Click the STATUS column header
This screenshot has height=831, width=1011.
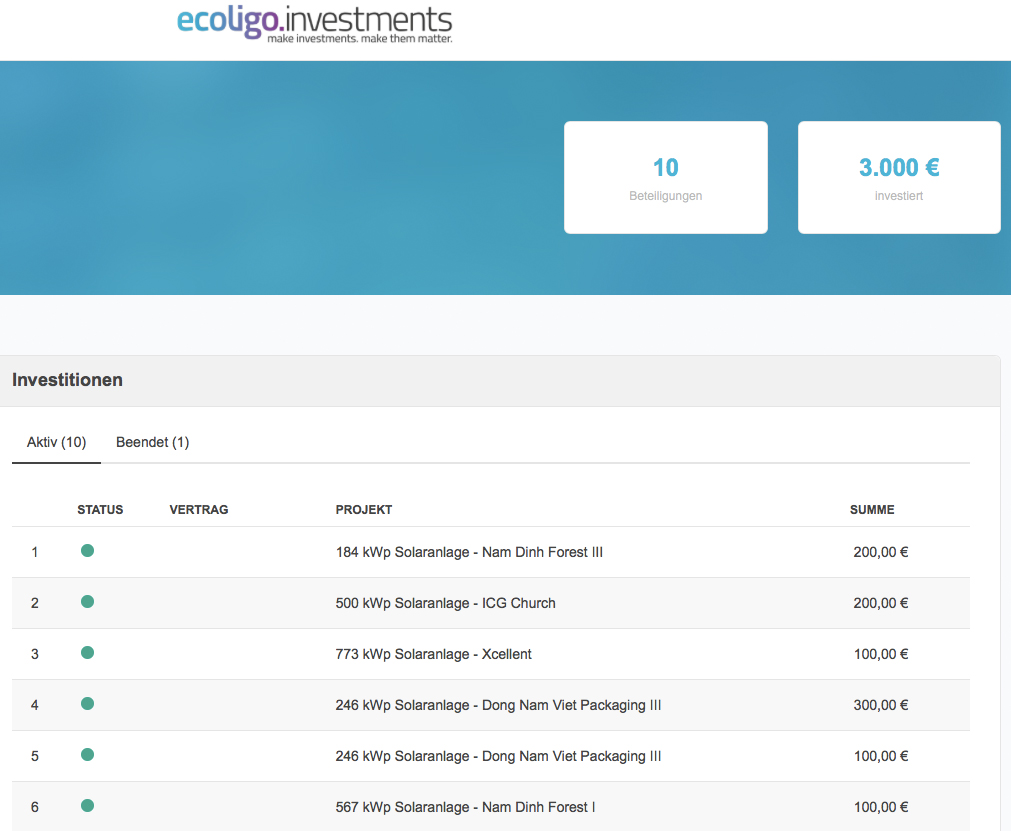100,509
